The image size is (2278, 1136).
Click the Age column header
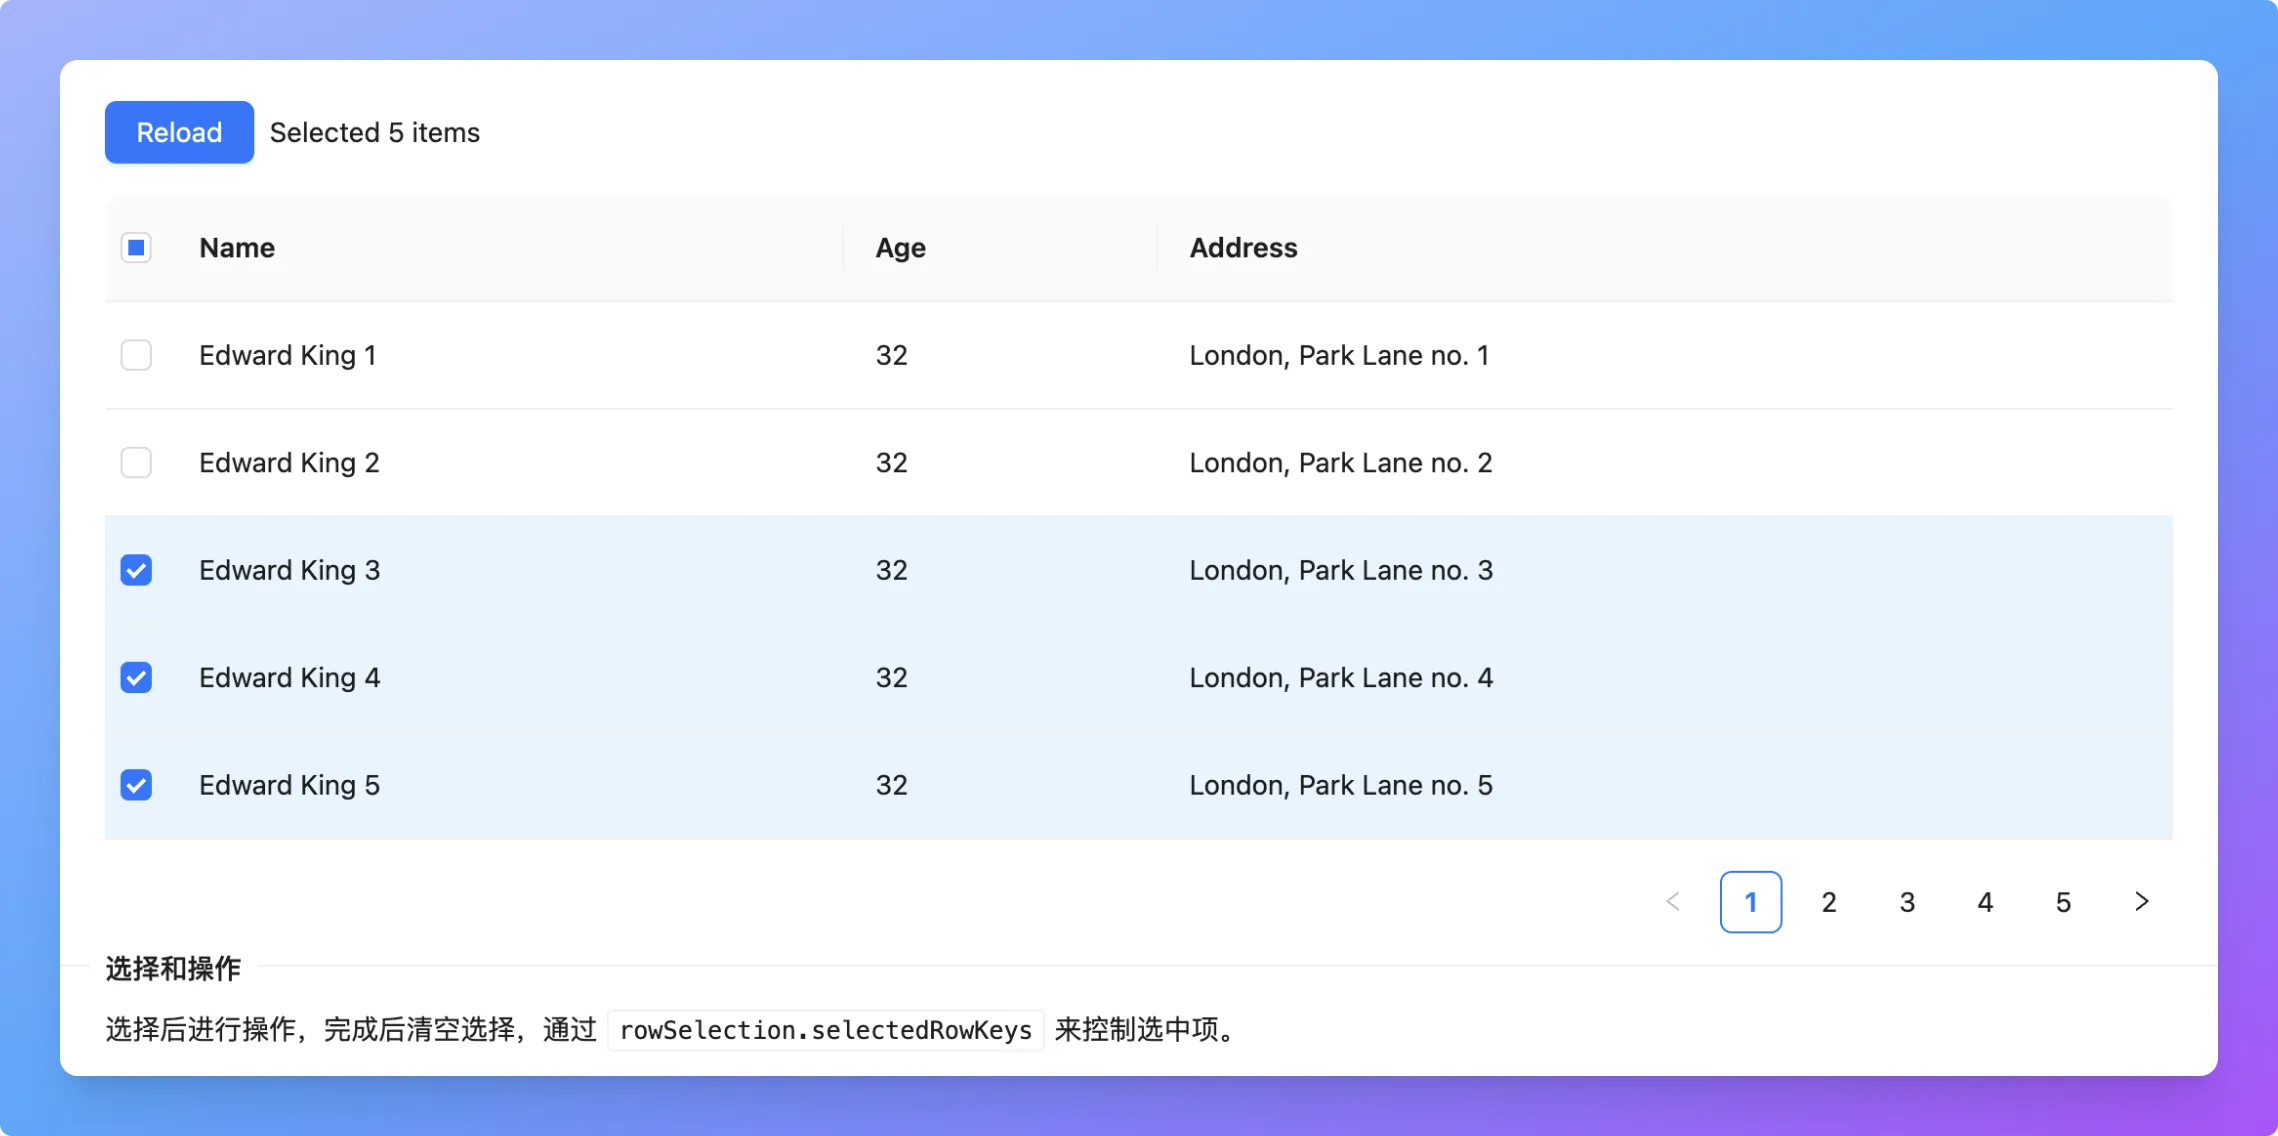pos(899,247)
